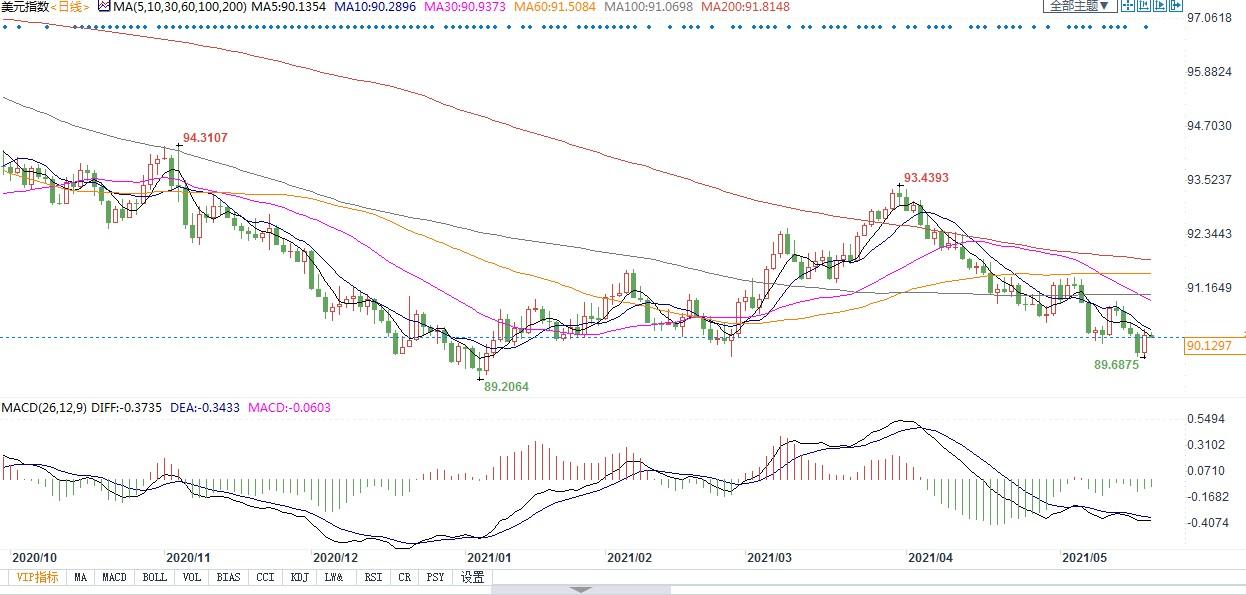Viewport: 1246px width, 595px height.
Task: Select the DIFF:-0.3735 reading
Action: (x=124, y=408)
